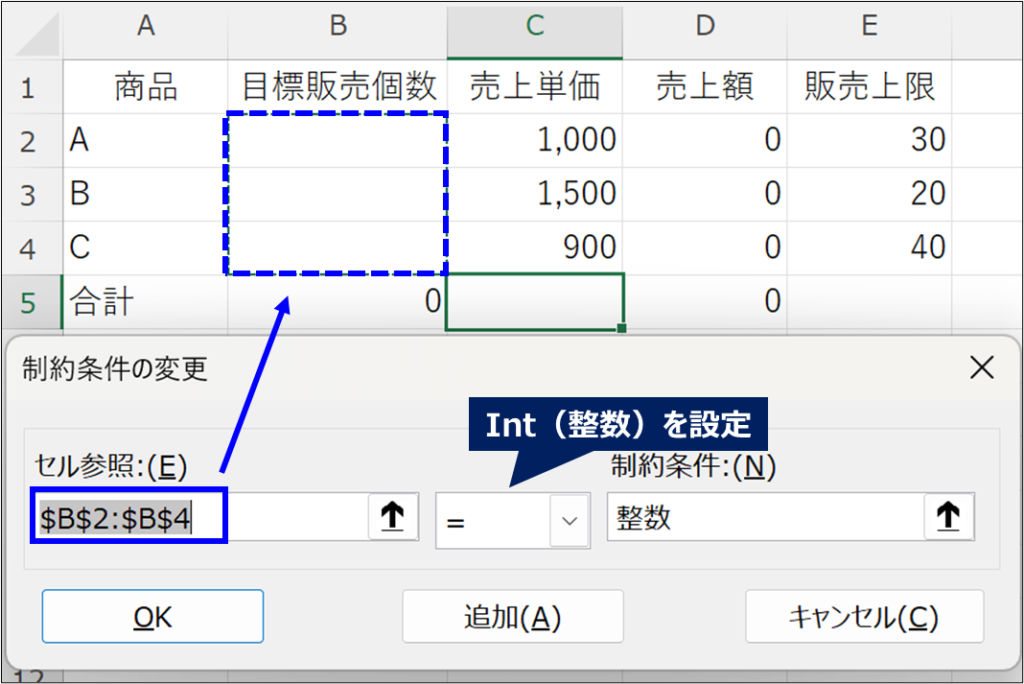Click the 追加(A) button
1024x684 pixels.
pyautogui.click(x=512, y=617)
